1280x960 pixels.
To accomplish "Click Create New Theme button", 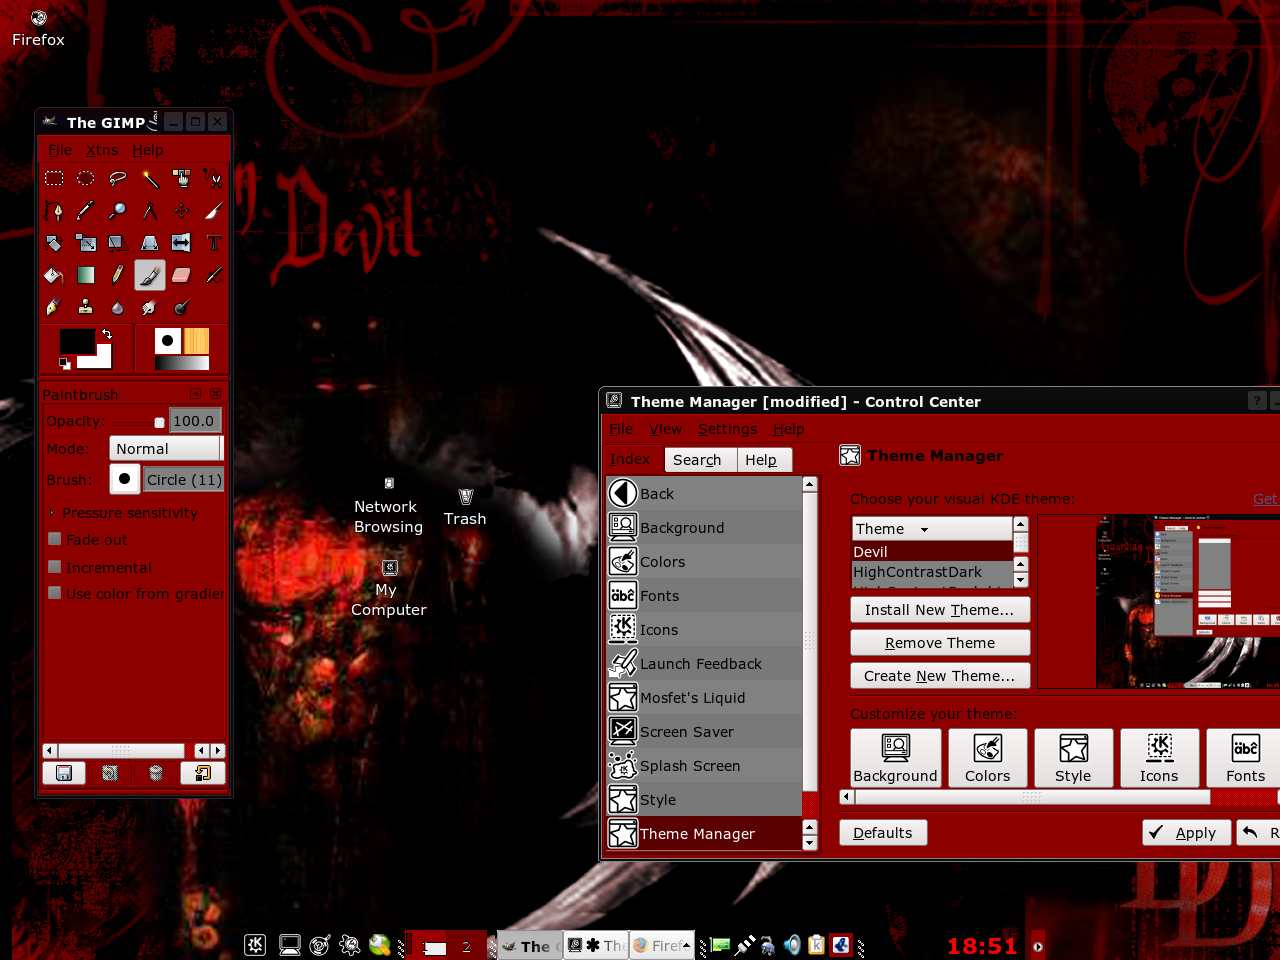I will 940,676.
